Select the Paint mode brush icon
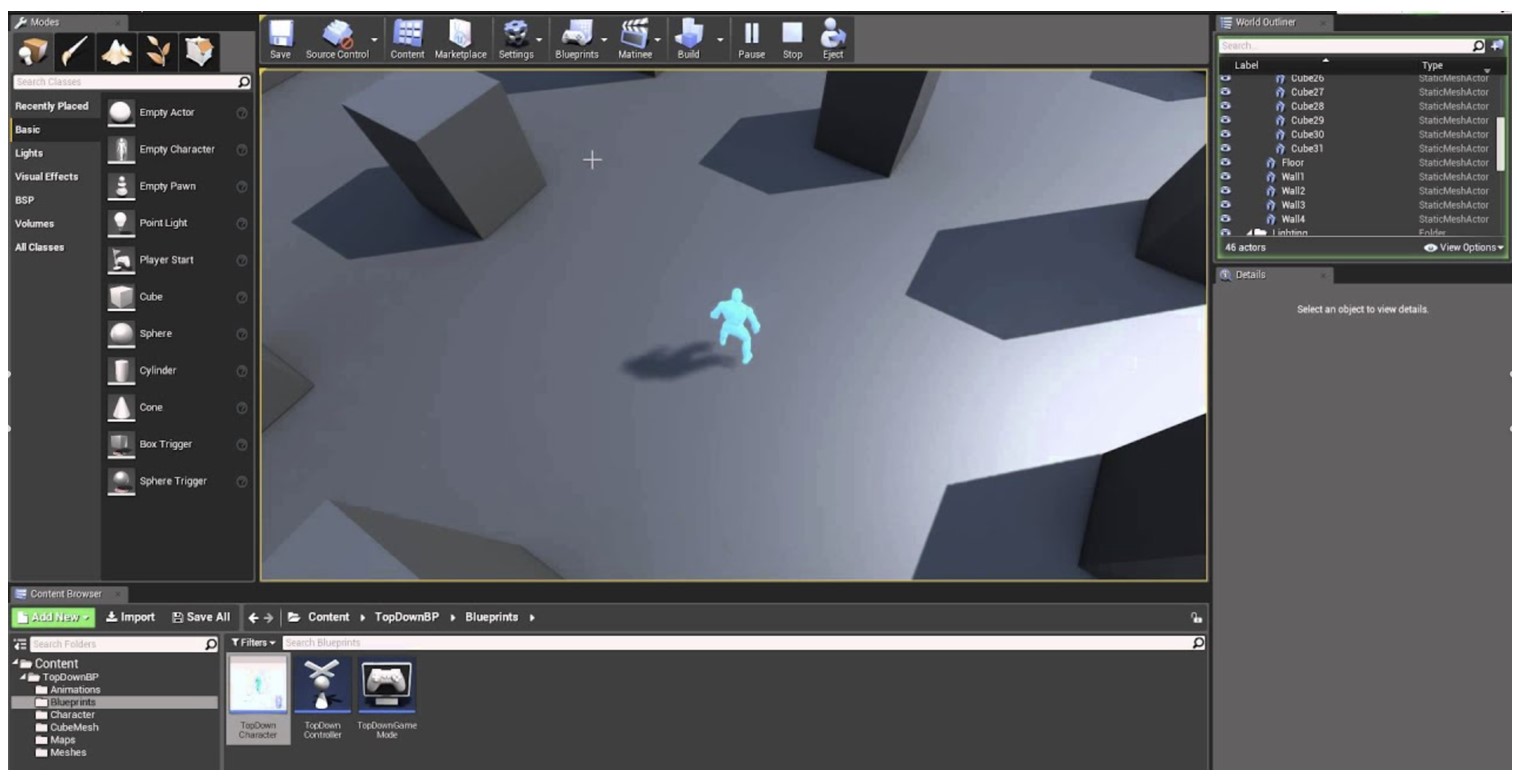This screenshot has height=777, width=1517. [x=75, y=51]
